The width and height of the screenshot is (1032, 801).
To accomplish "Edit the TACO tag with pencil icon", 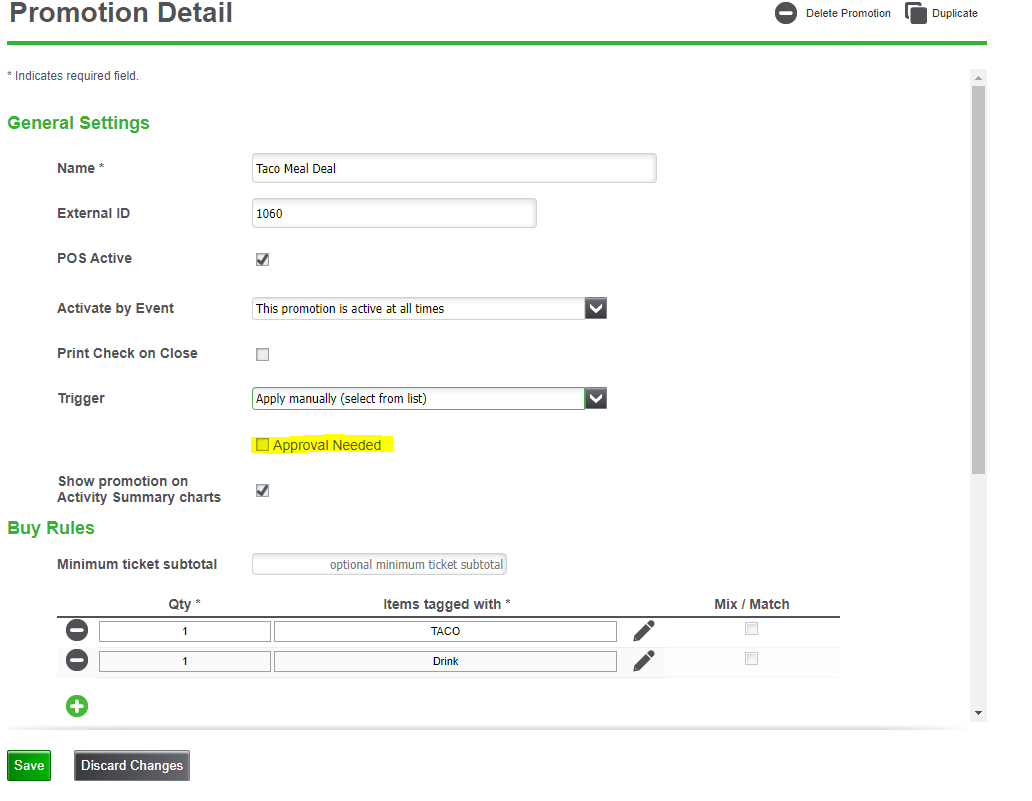I will pyautogui.click(x=644, y=631).
